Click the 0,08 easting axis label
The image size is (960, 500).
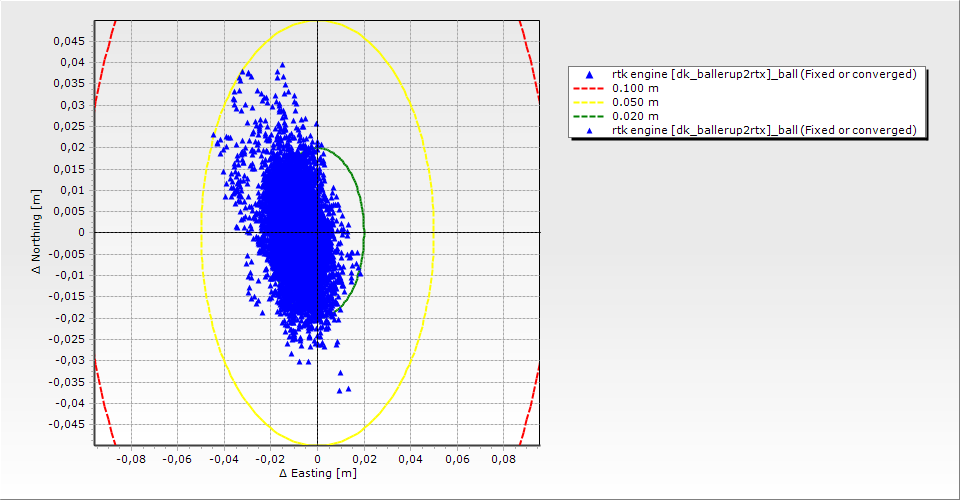point(503,459)
